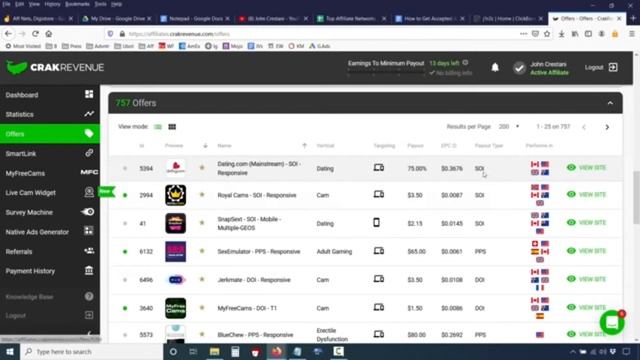The image size is (640, 360).
Task: Toggle favorite star on Dating.com offer
Action: pos(202,168)
